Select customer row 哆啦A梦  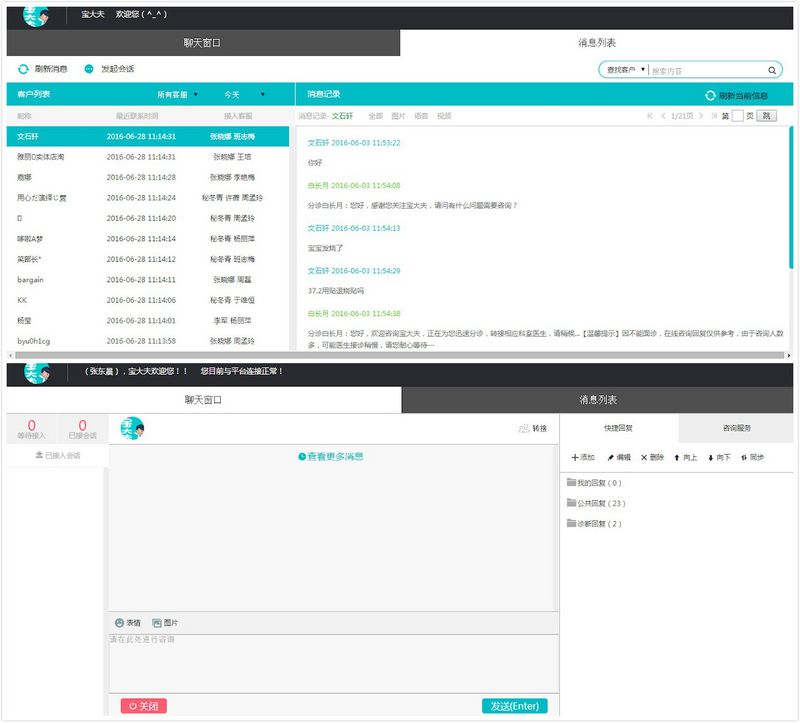pos(147,239)
